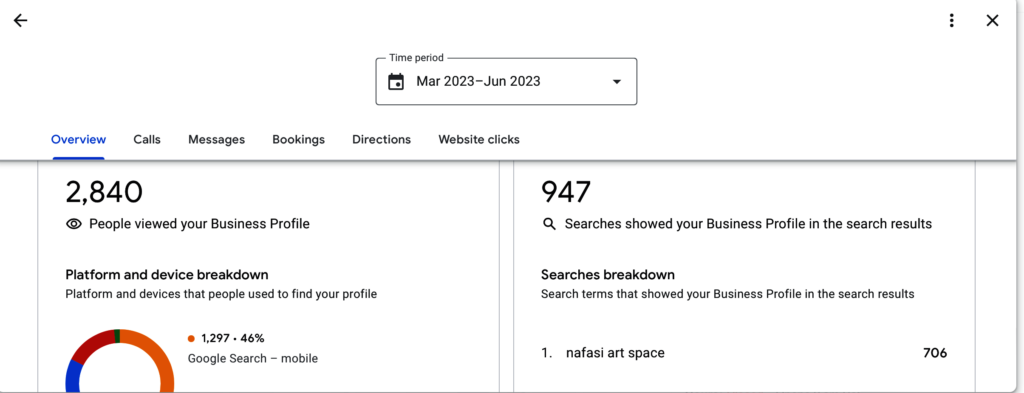Select 'Searches showed your Business Profile' description
Image resolution: width=1024 pixels, height=393 pixels.
748,224
